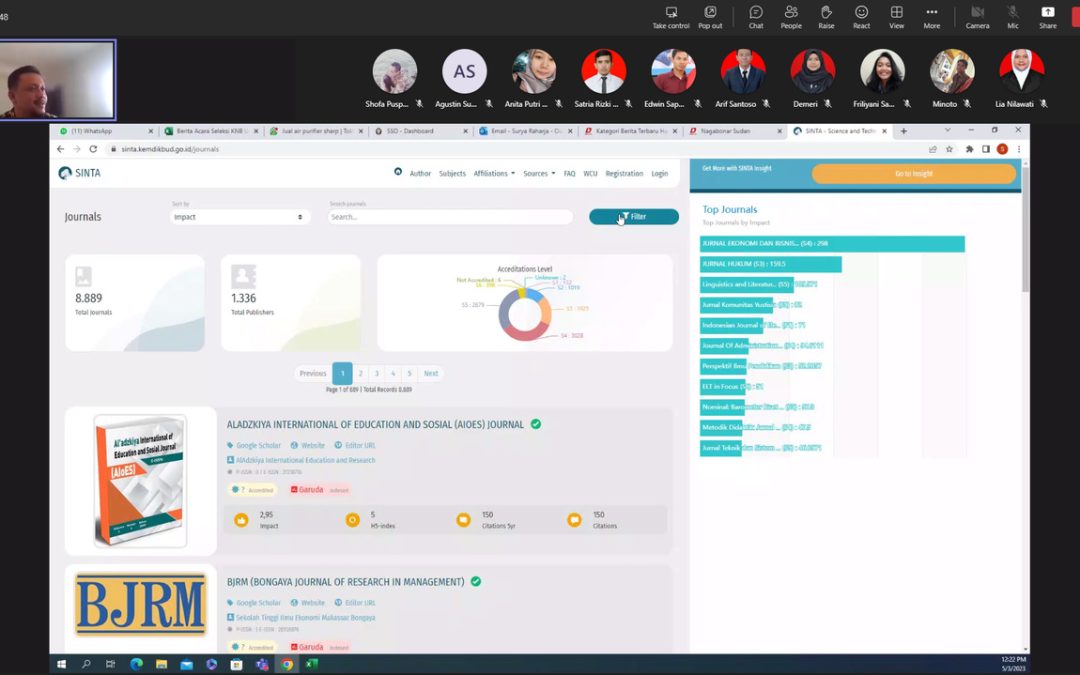Open the More options menu
The height and width of the screenshot is (675, 1080).
pyautogui.click(x=931, y=17)
